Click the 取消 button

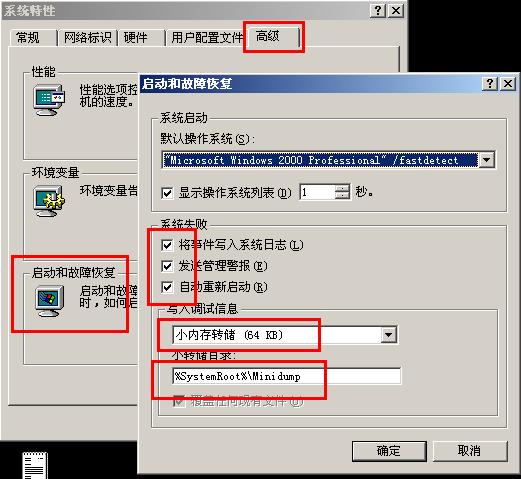[x=470, y=451]
